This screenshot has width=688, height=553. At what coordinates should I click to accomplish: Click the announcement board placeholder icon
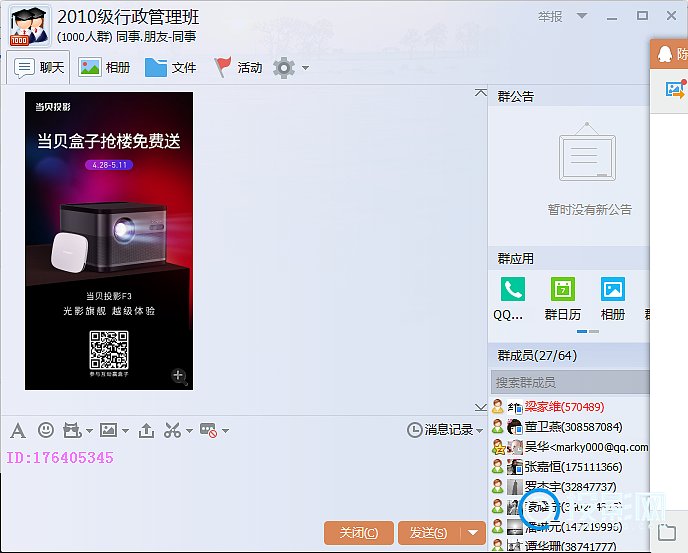tap(587, 152)
